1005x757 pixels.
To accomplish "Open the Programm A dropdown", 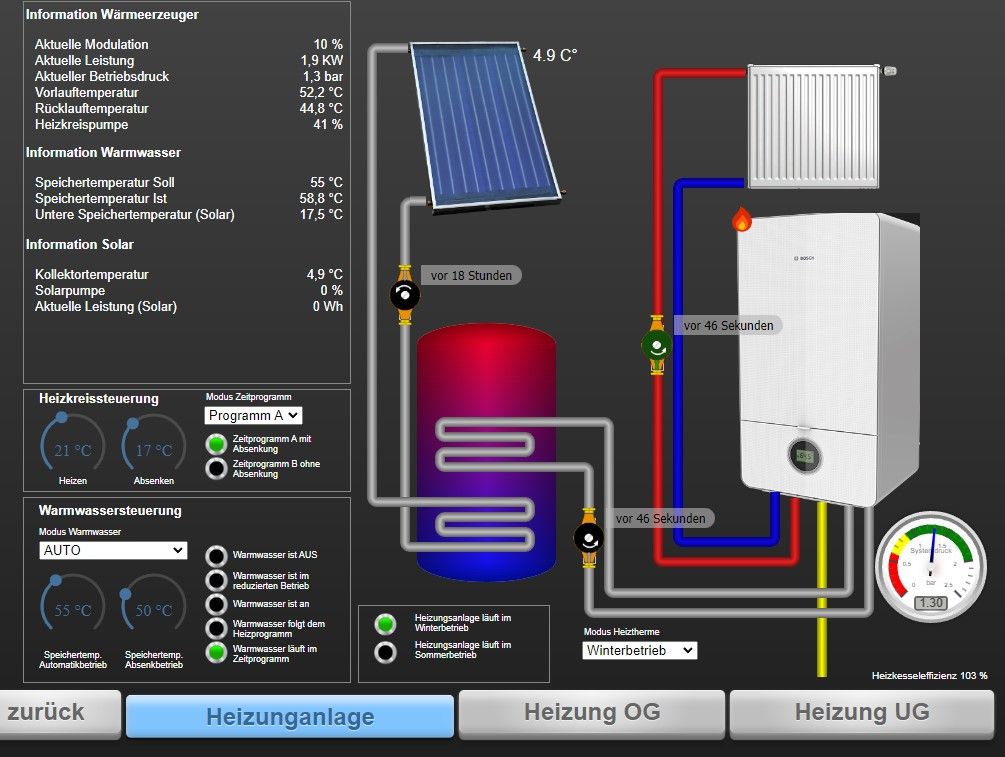I will 253,415.
